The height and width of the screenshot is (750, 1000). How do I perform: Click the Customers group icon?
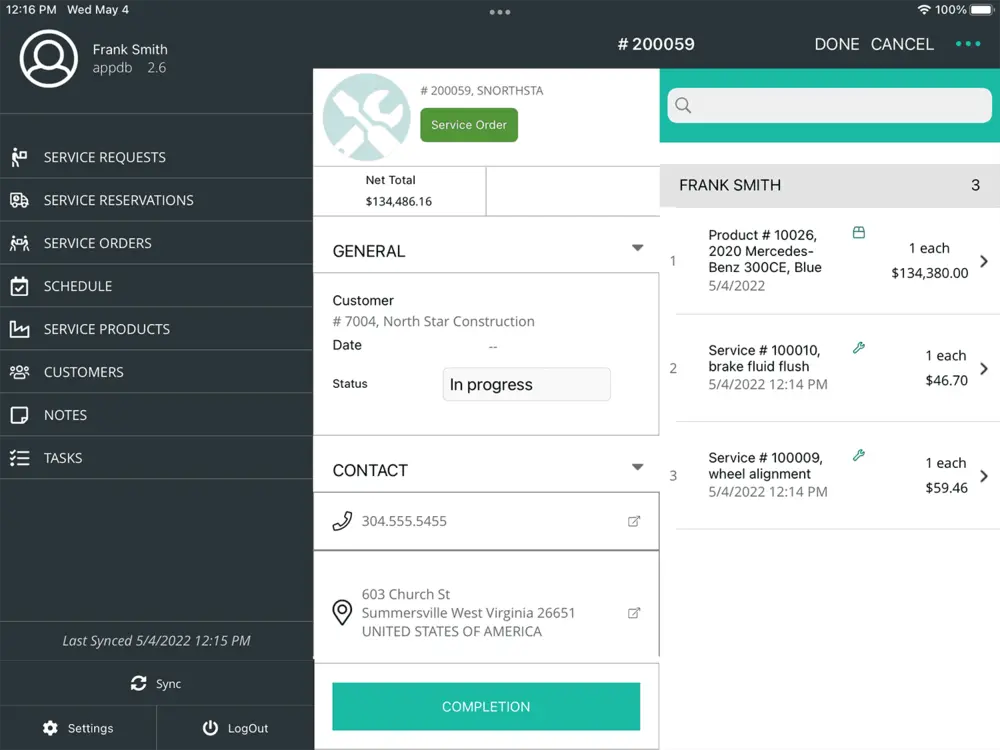pyautogui.click(x=19, y=372)
